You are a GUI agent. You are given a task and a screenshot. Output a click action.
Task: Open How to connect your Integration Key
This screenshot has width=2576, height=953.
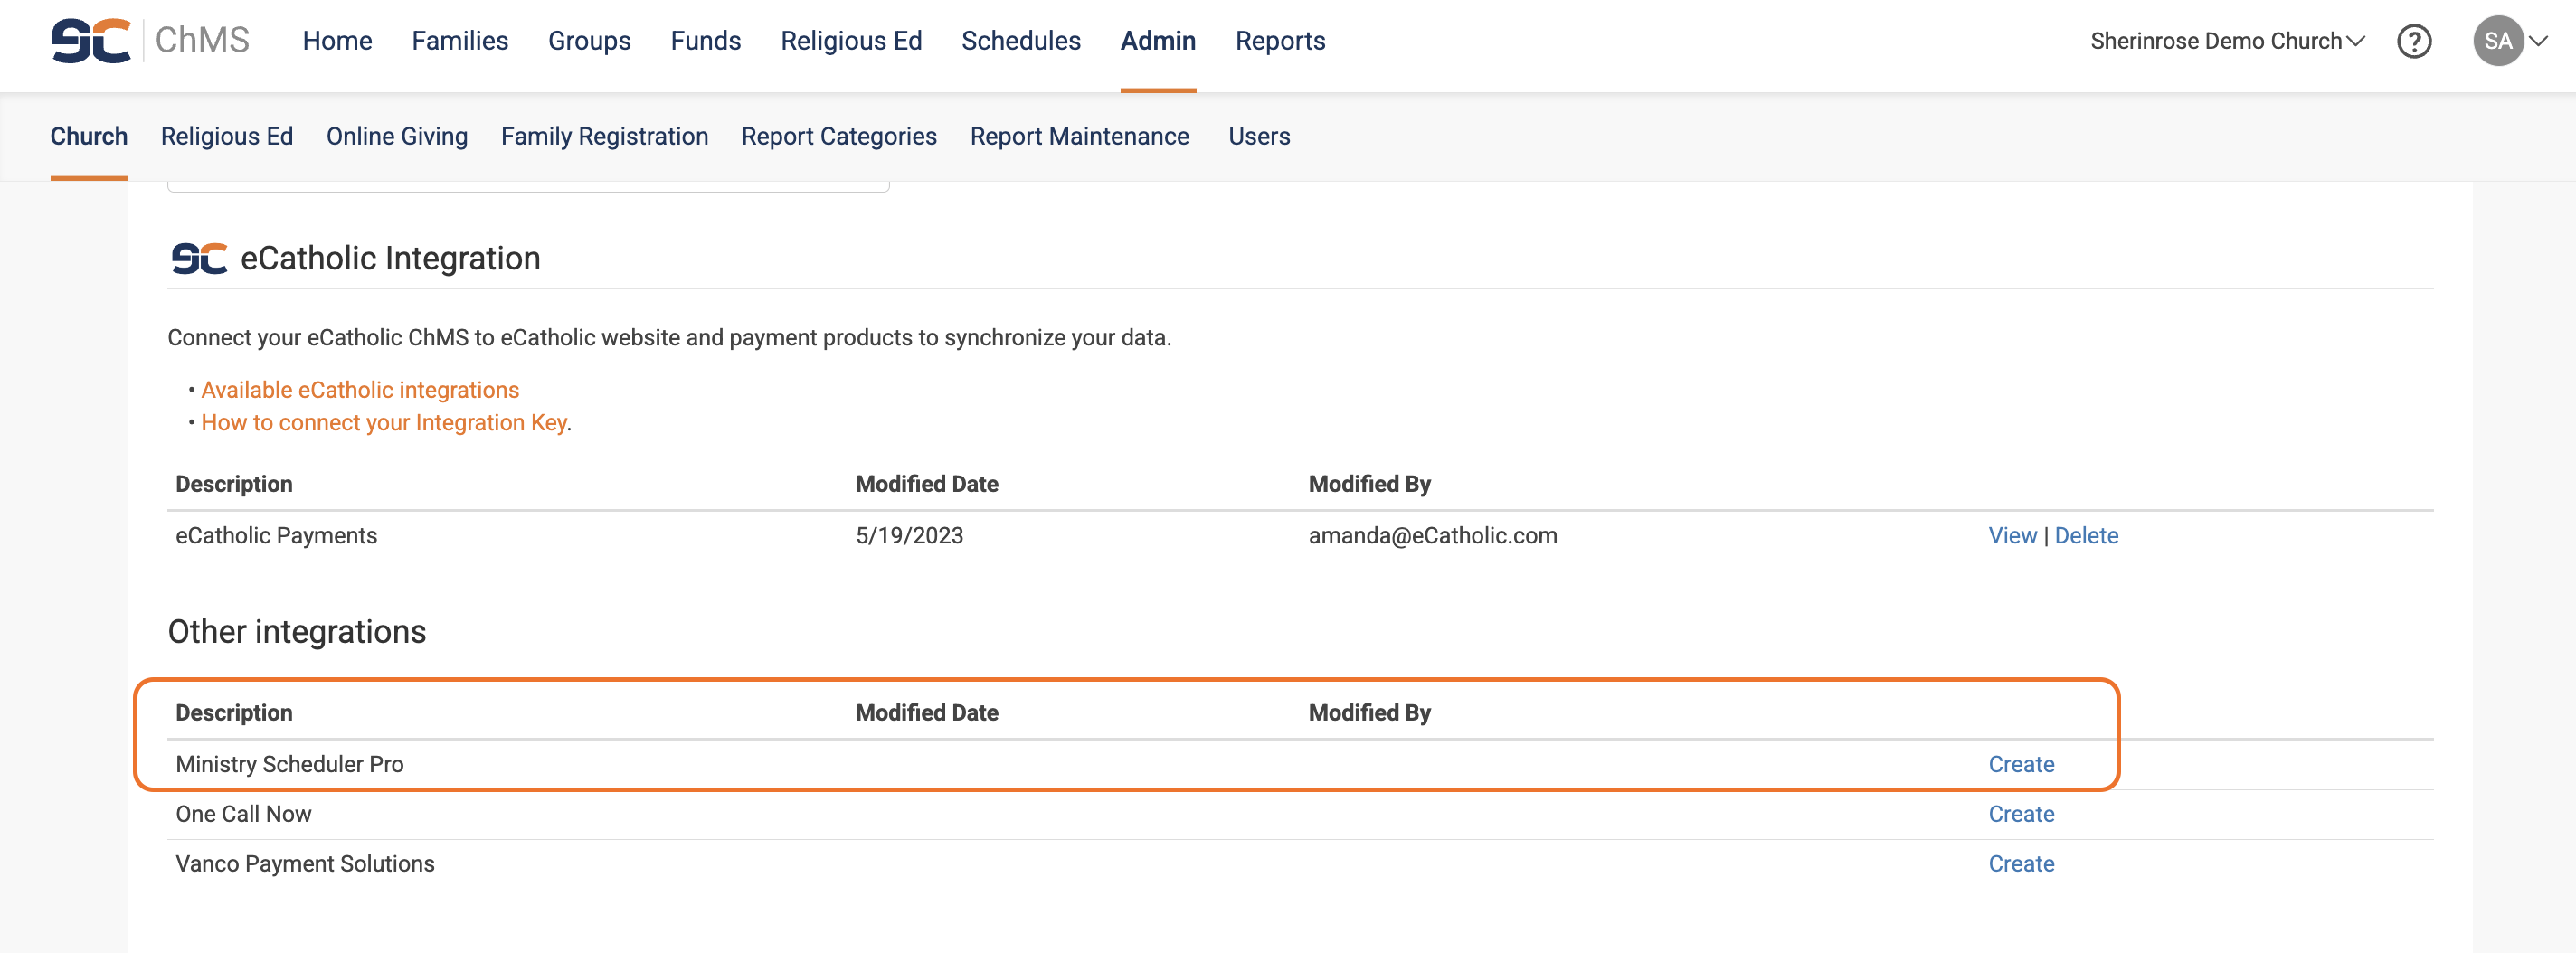pos(384,423)
